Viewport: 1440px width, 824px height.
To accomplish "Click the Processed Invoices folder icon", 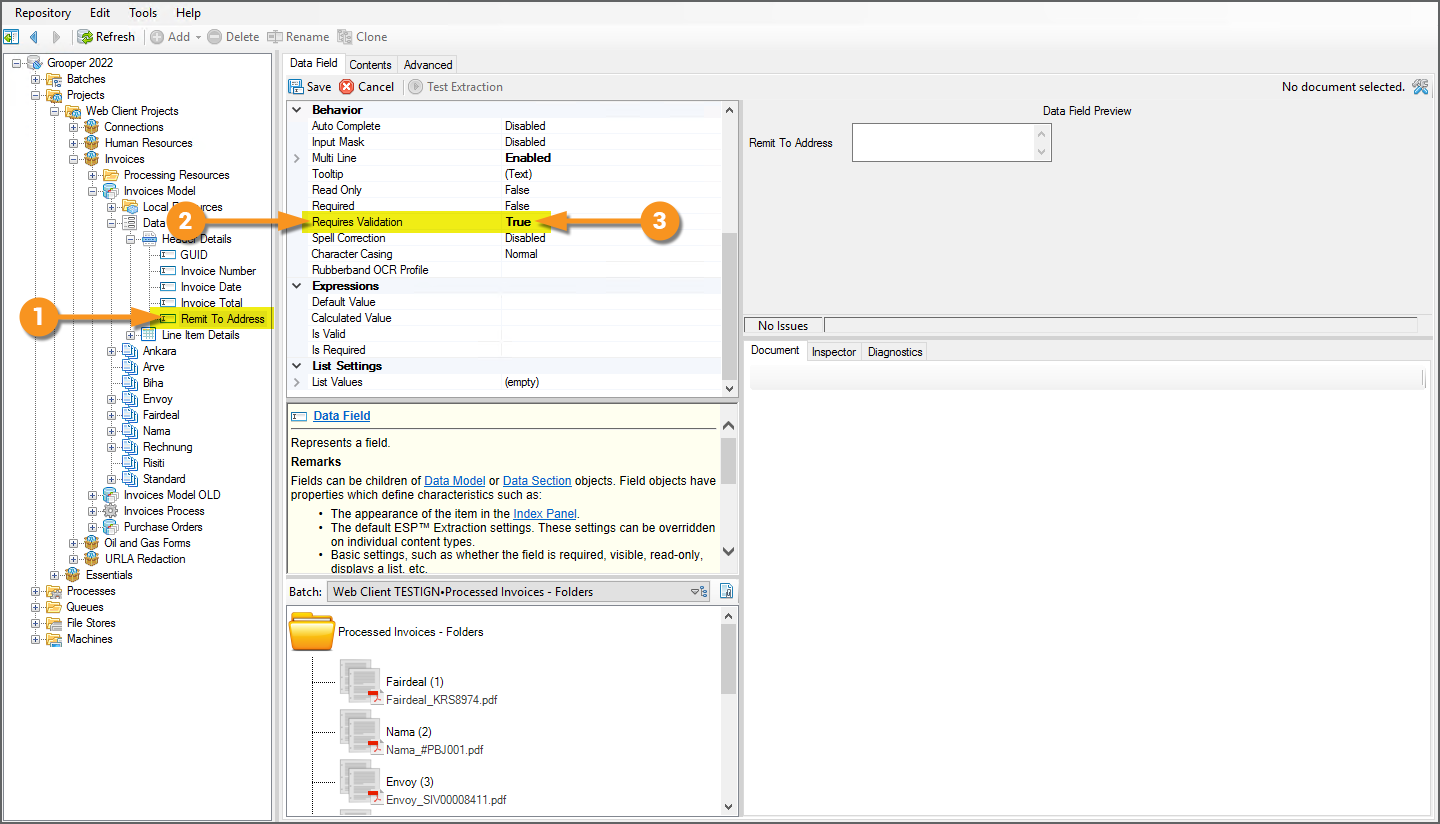I will (311, 632).
